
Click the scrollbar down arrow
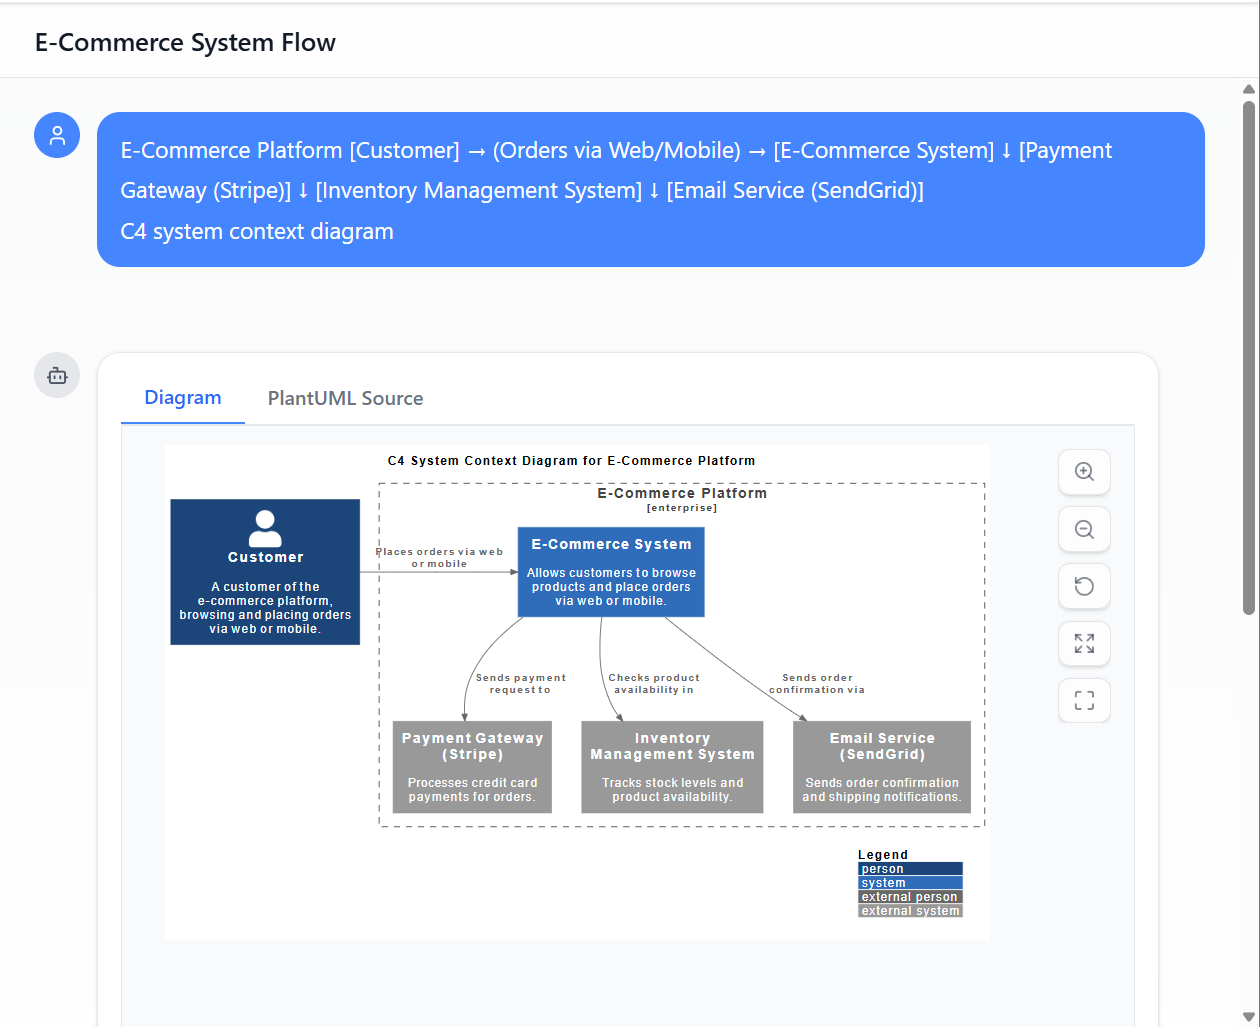coord(1248,1017)
